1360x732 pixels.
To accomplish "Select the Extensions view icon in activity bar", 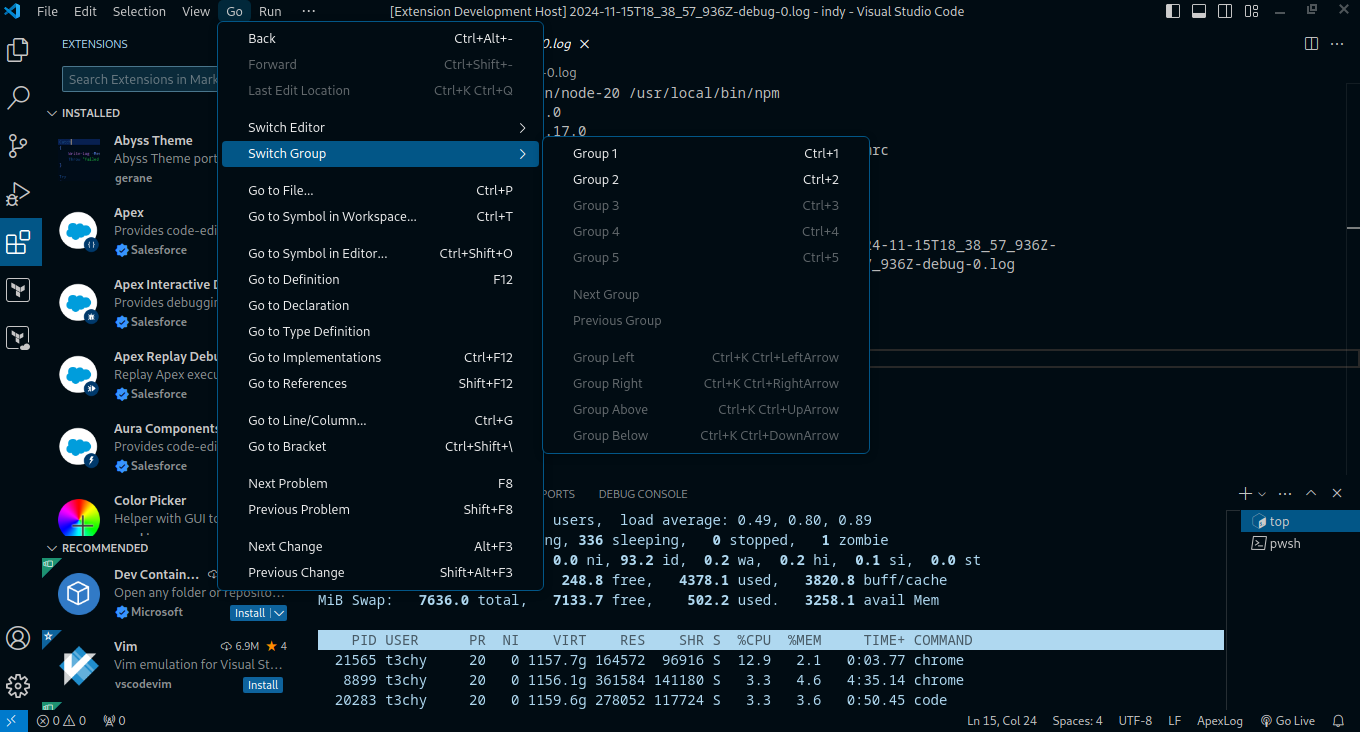I will click(18, 242).
